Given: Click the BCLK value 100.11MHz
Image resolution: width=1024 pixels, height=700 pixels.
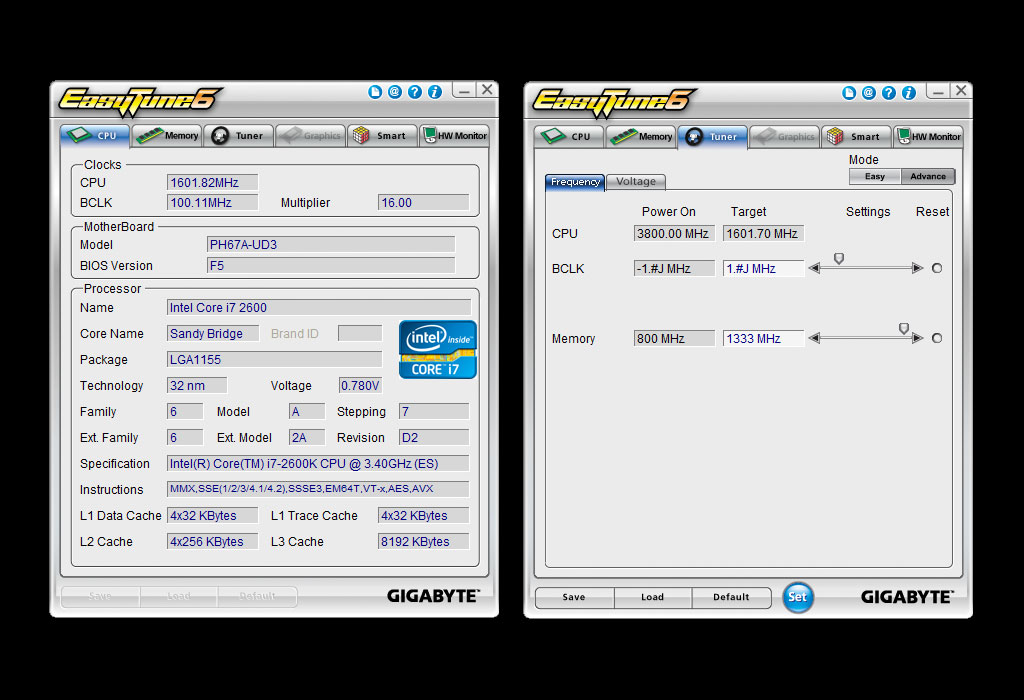Looking at the screenshot, I should [x=212, y=203].
